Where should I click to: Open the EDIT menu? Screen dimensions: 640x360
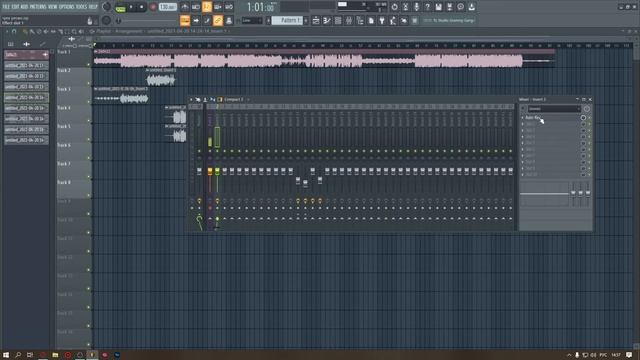pos(15,7)
